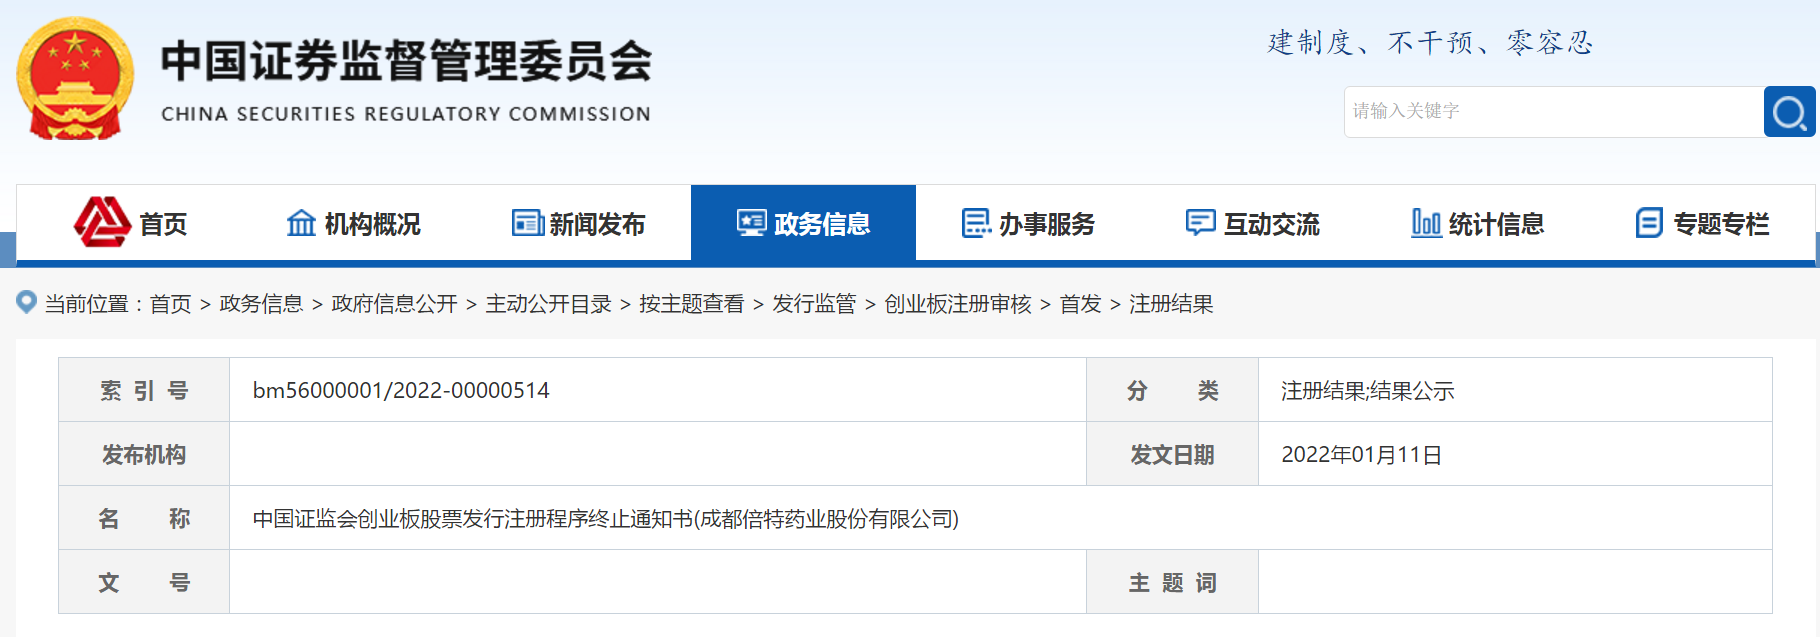Viewport: 1820px width, 637px height.
Task: Click the 发行监管 breadcrumb link
Action: 814,304
